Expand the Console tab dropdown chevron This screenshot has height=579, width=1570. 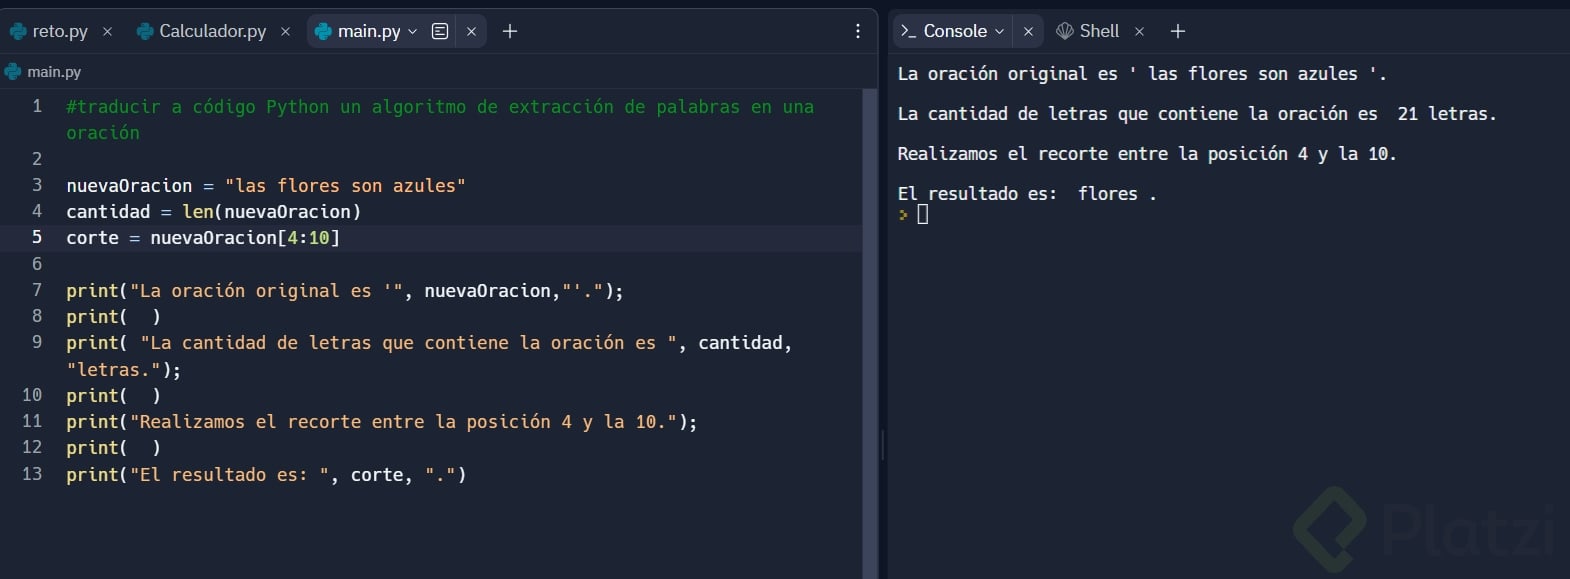(x=999, y=32)
